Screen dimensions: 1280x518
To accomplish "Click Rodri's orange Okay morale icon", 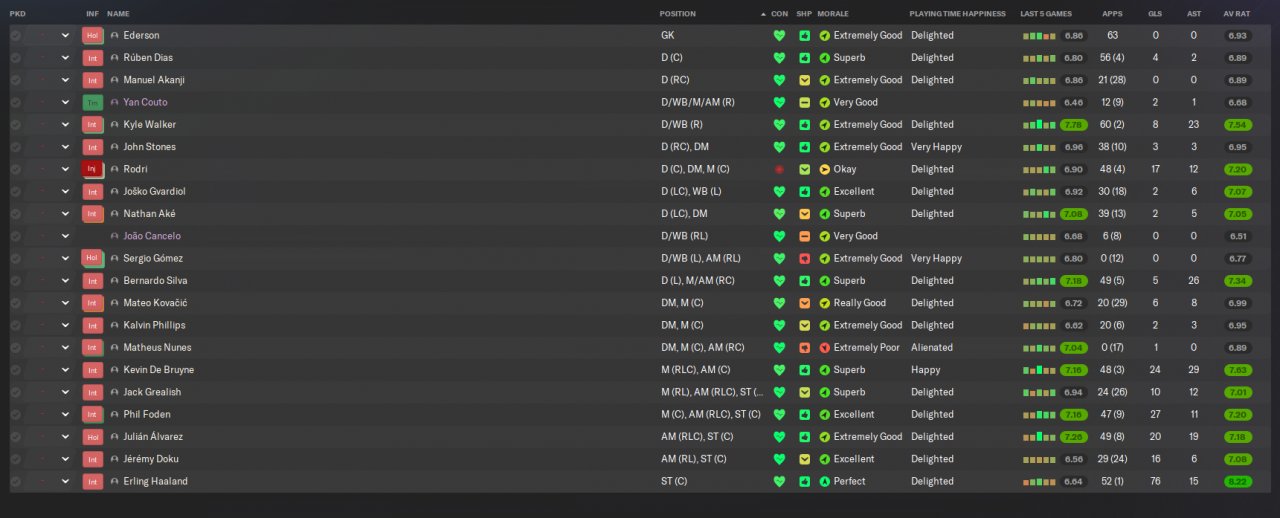I will (x=825, y=169).
